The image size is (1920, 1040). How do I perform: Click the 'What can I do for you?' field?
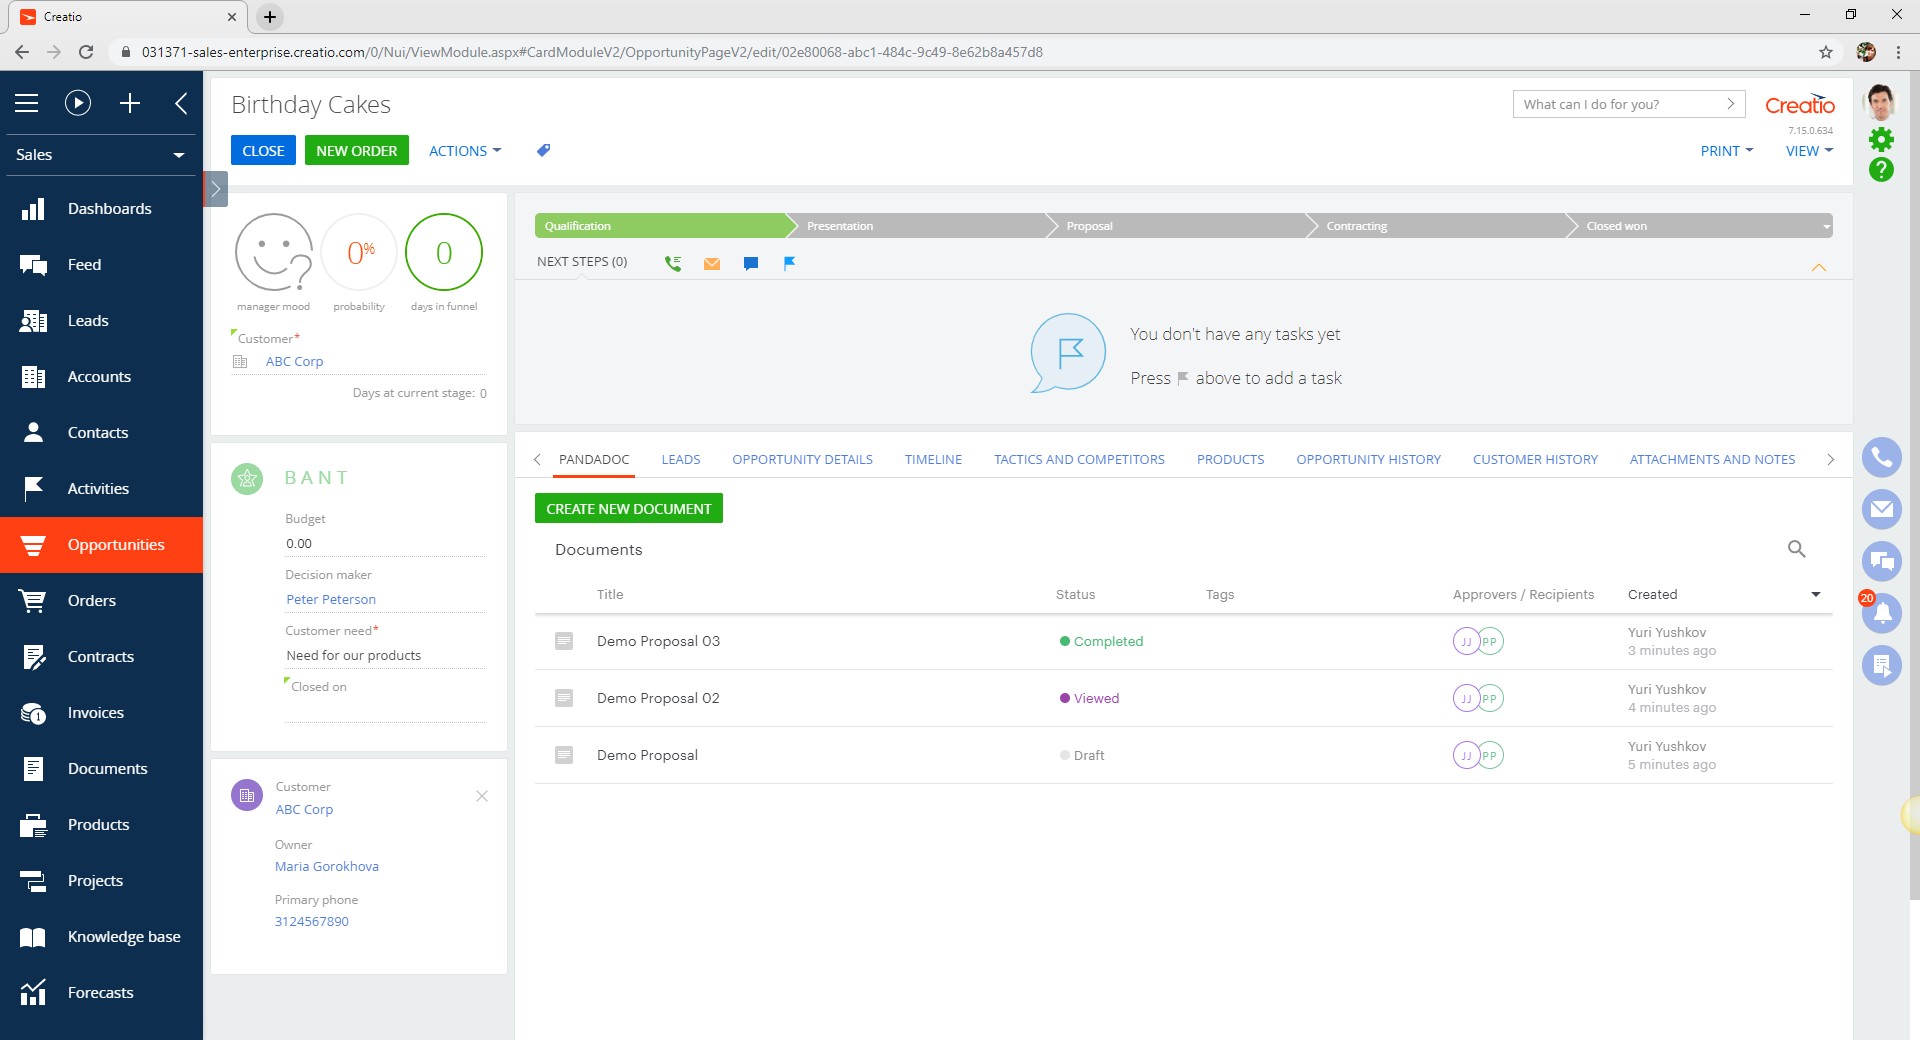[x=1618, y=104]
